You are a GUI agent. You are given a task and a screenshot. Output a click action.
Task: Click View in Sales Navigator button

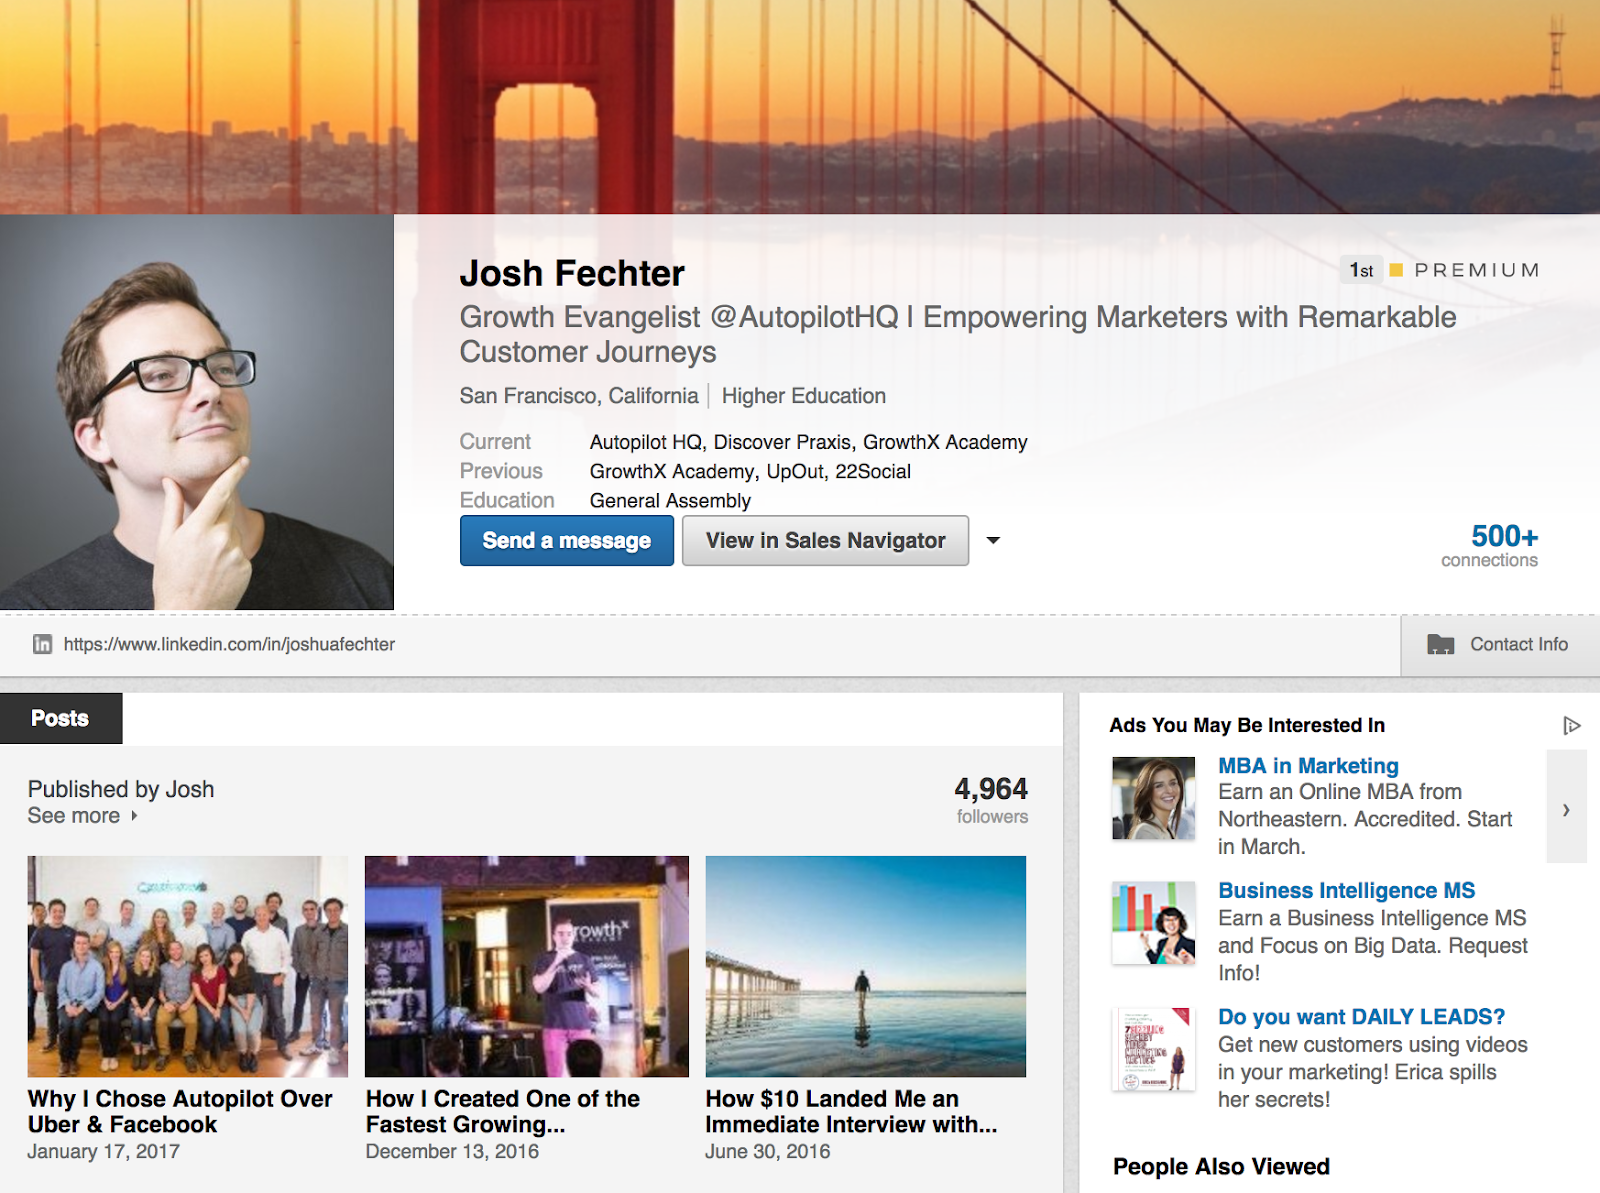825,540
